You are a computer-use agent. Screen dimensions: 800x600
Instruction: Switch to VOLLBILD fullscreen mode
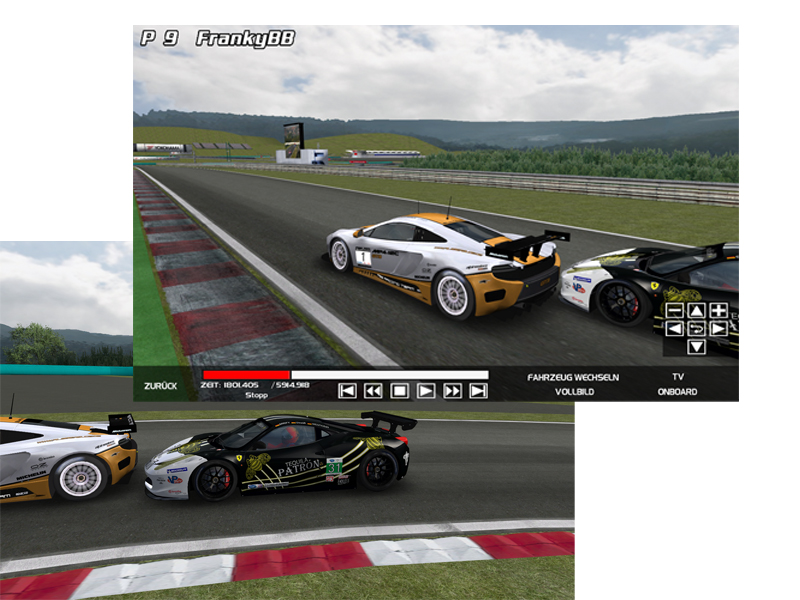[x=573, y=392]
